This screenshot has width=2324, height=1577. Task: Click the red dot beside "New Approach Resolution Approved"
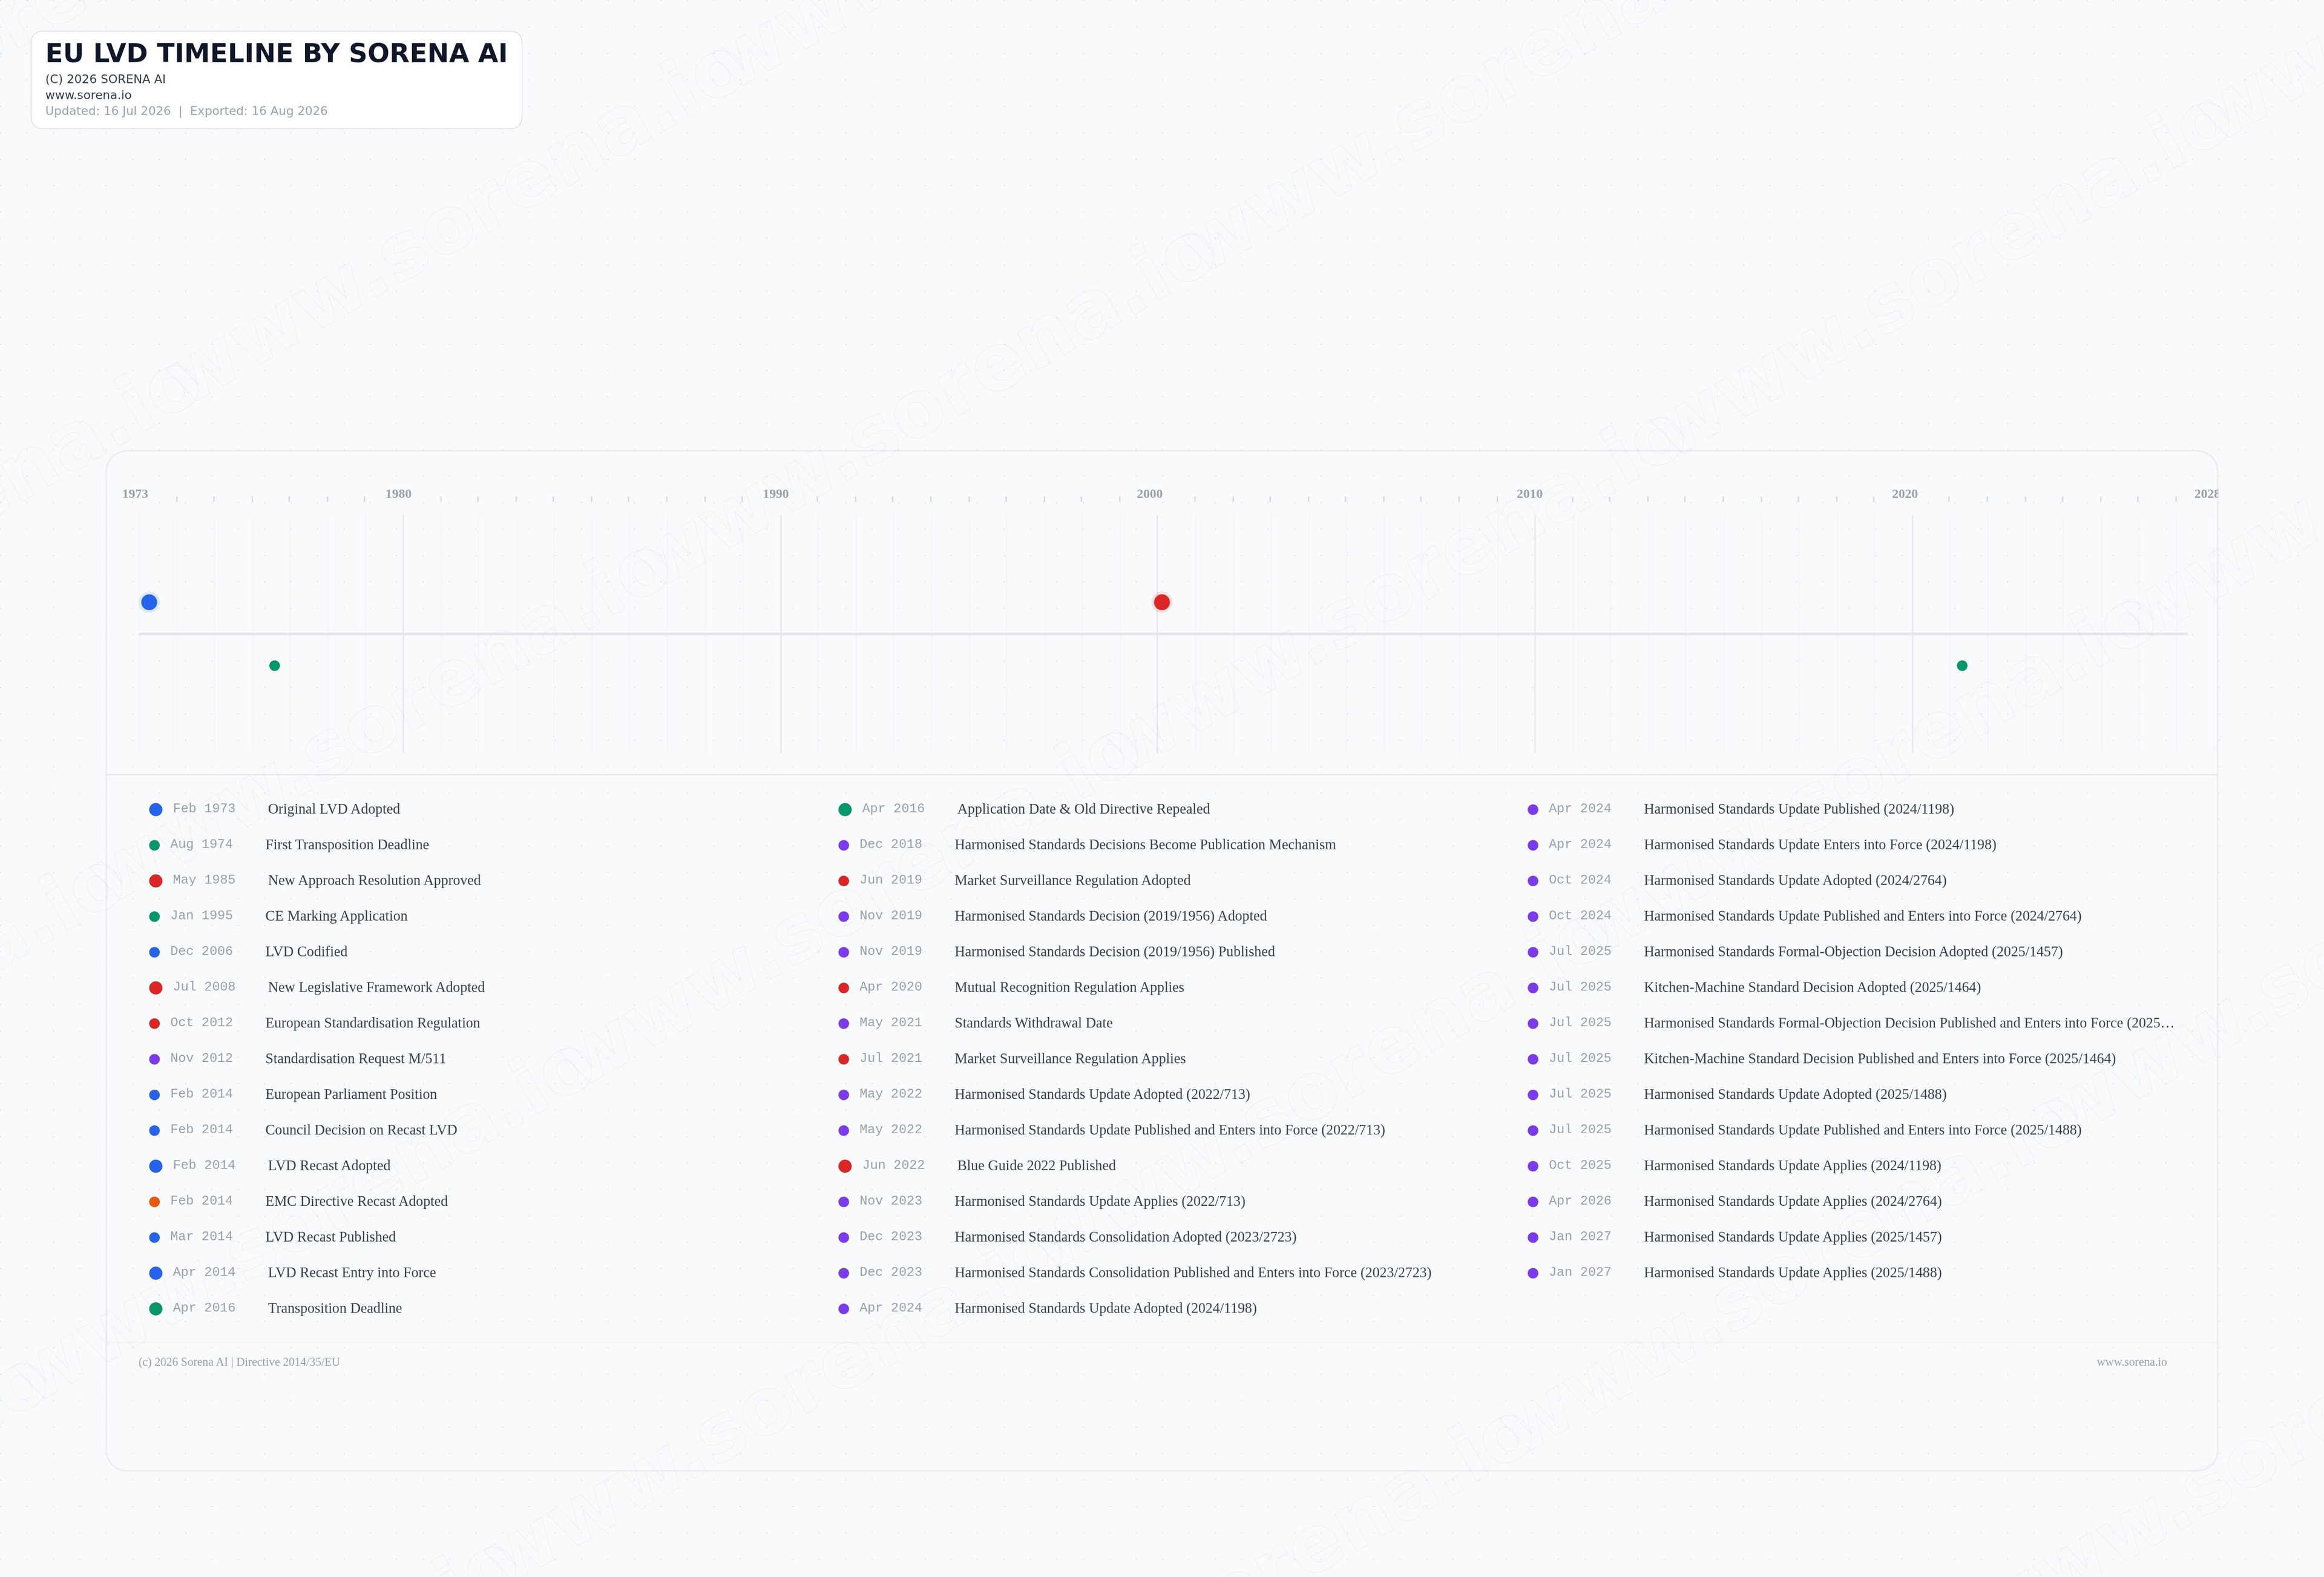[x=156, y=881]
